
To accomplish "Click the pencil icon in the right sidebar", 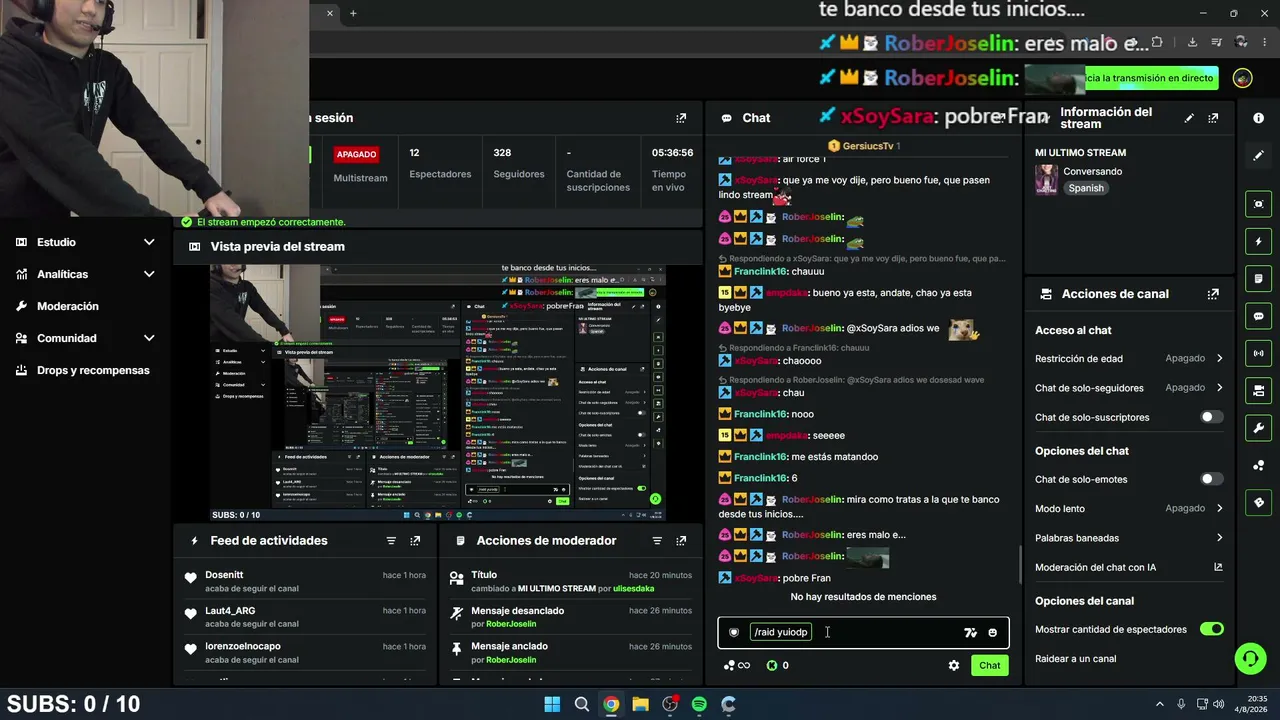I will [1259, 156].
